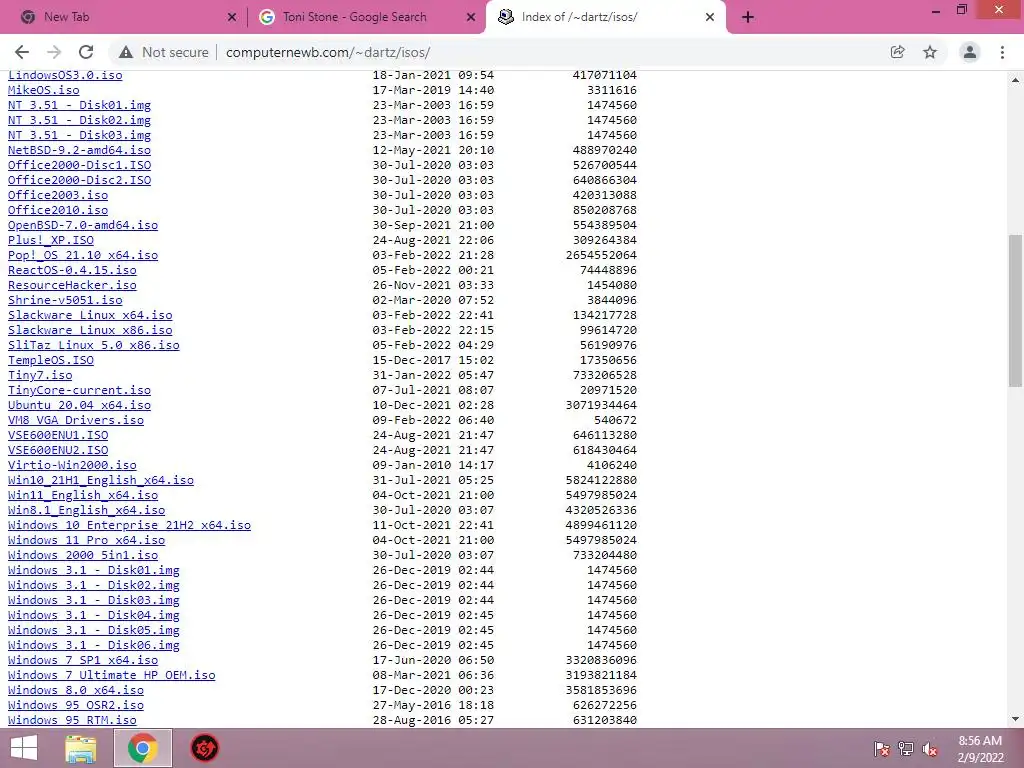The image size is (1024, 768).
Task: Open the NetBSD-9.2-amd64.iso link
Action: 79,150
